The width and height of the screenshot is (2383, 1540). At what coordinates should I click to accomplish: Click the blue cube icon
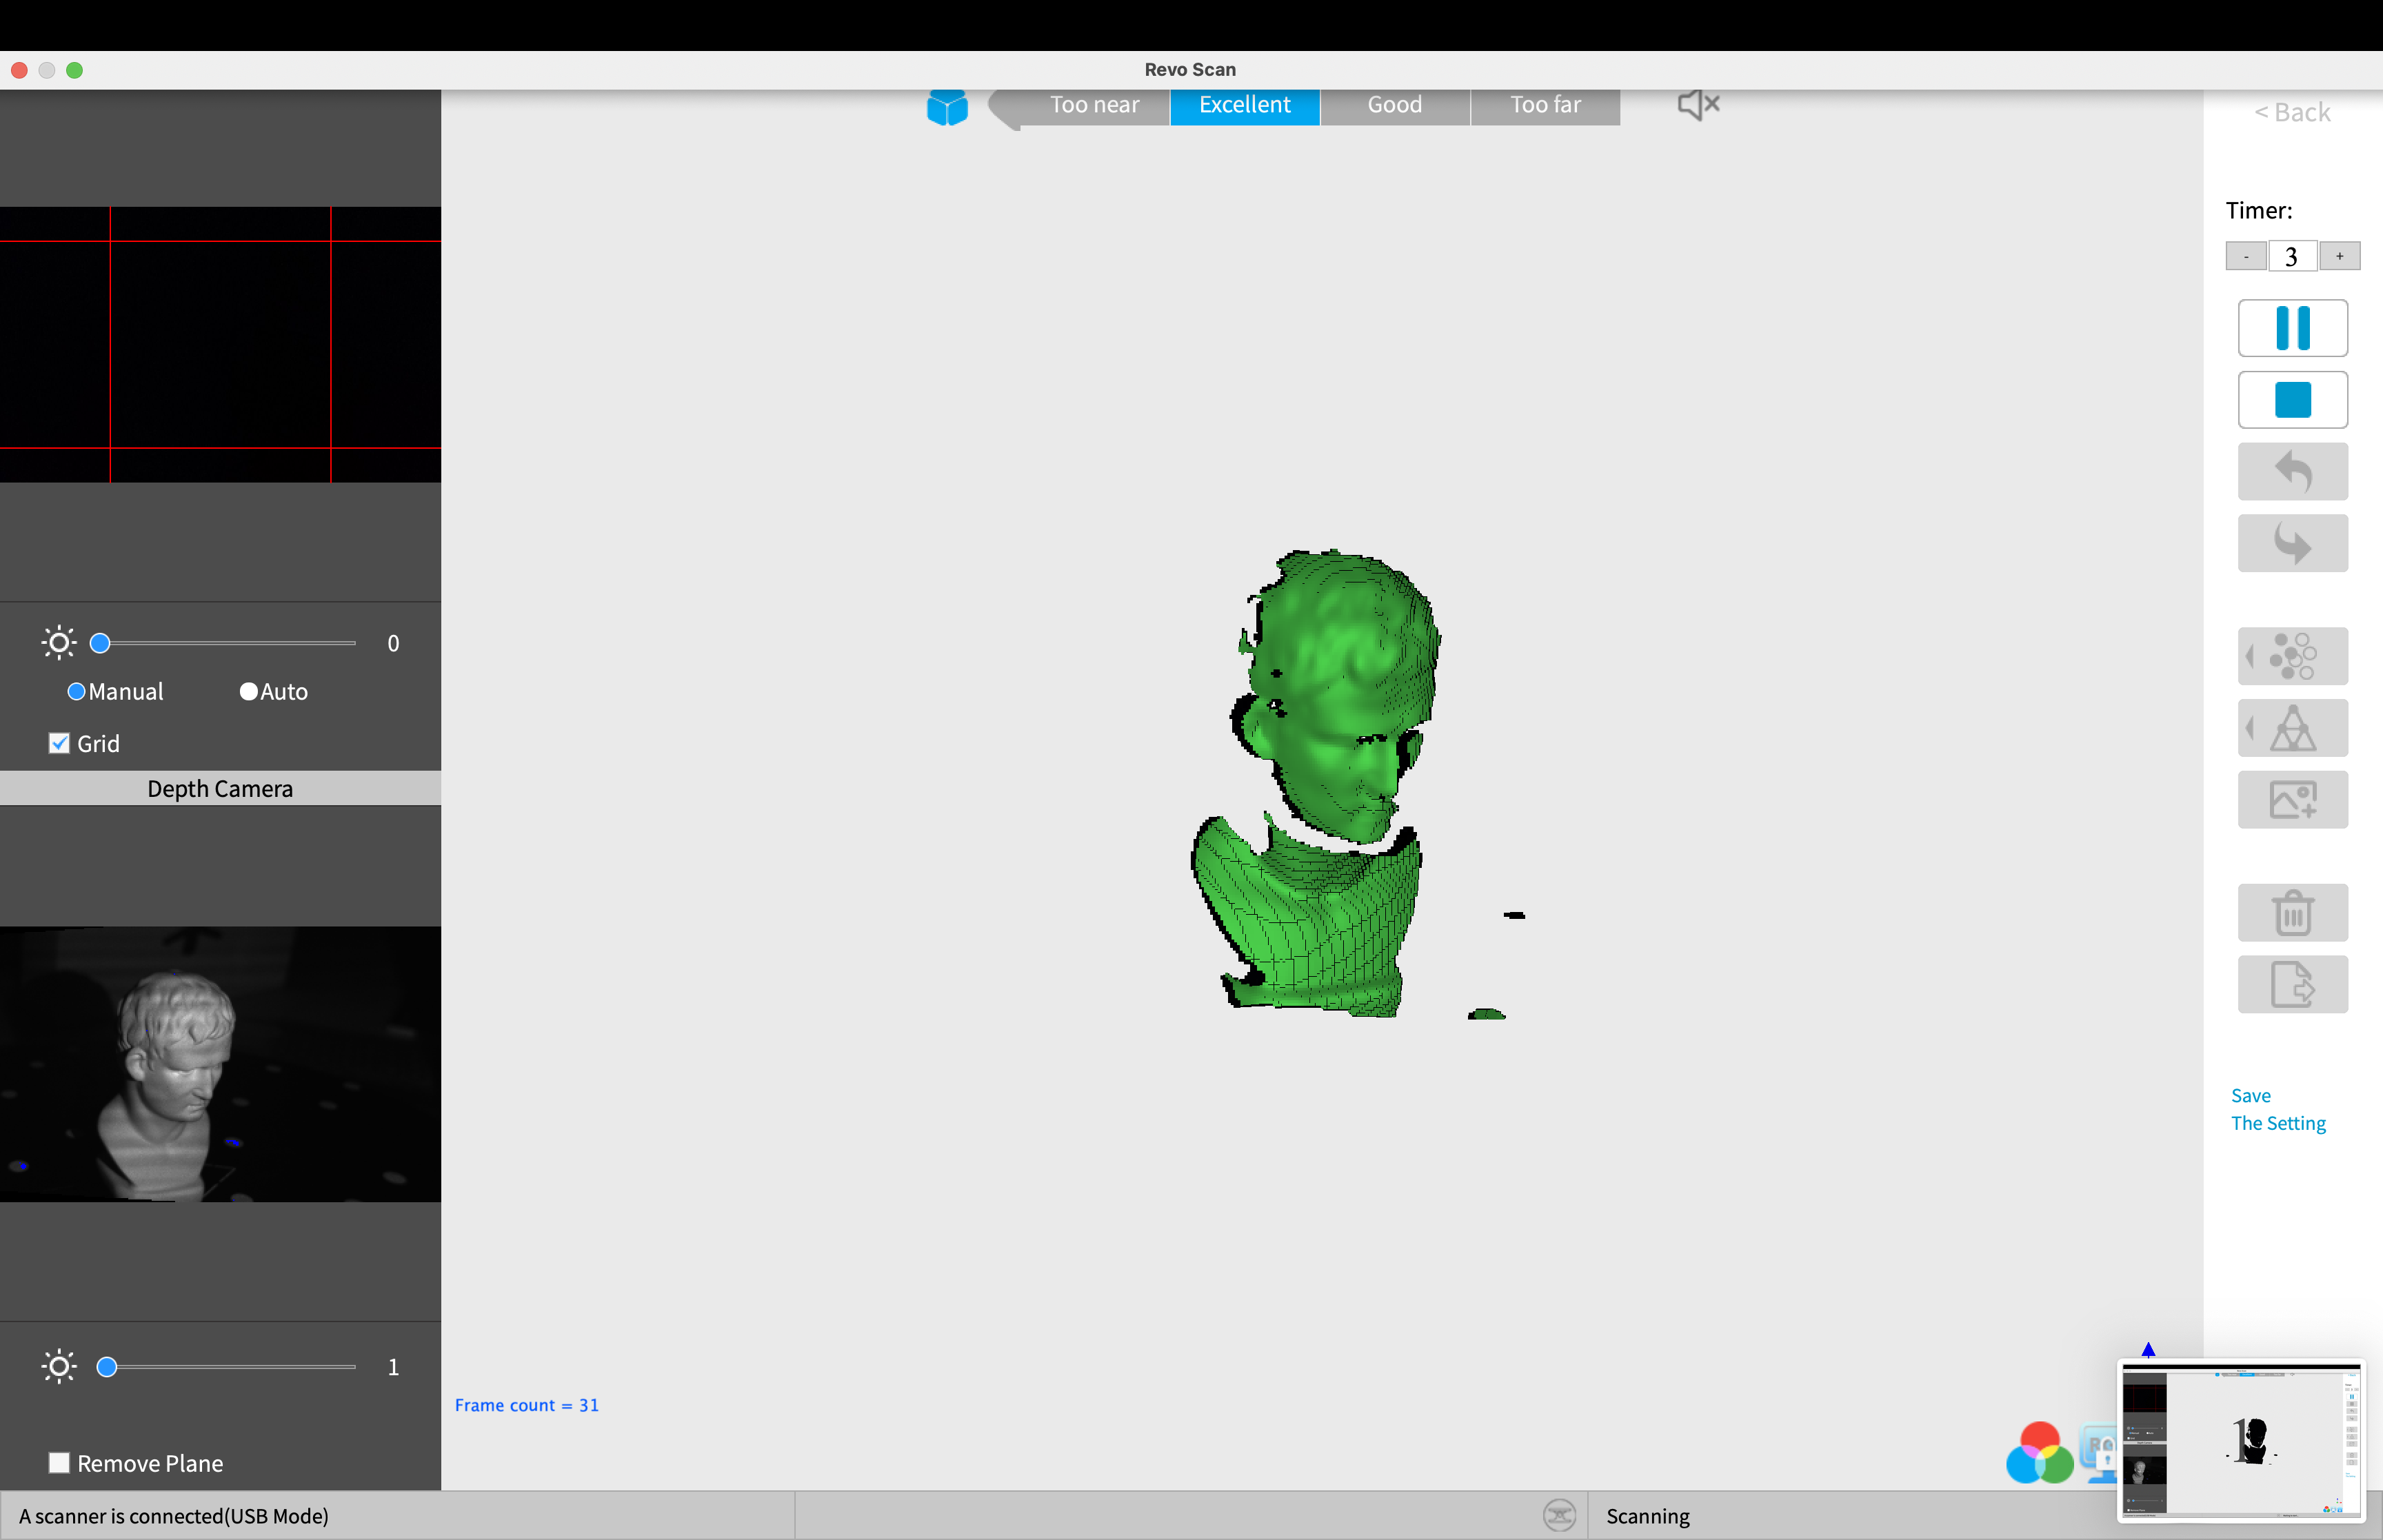click(946, 107)
